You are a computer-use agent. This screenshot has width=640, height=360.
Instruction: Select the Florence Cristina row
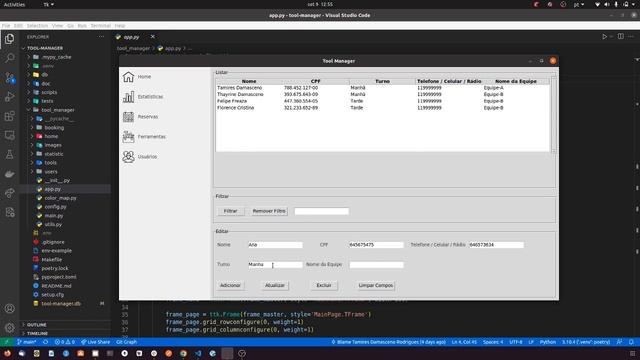click(x=382, y=108)
